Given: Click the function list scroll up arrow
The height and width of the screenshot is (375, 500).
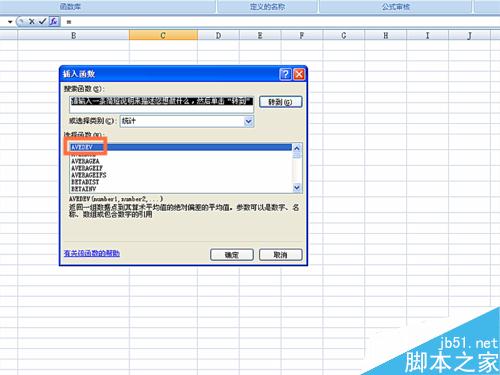Looking at the screenshot, I should click(297, 148).
